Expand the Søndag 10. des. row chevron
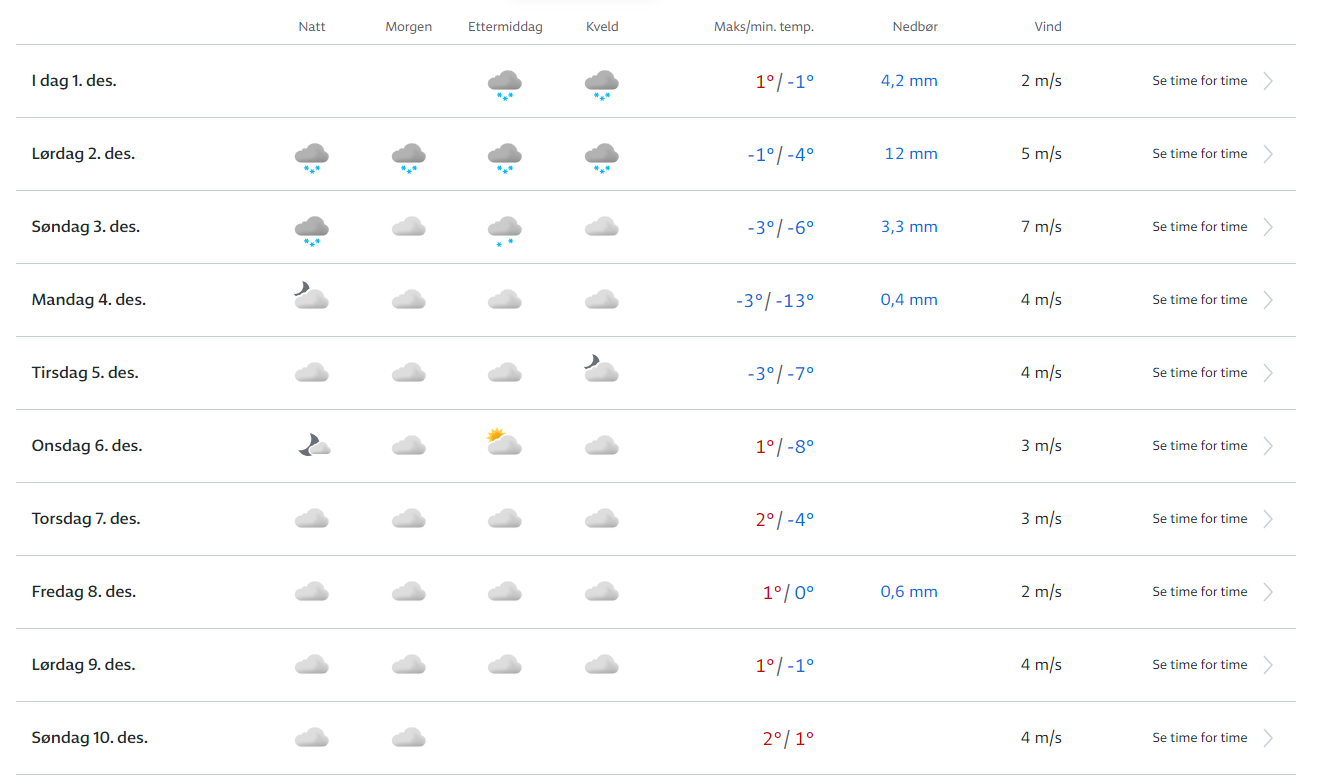 (x=1268, y=738)
